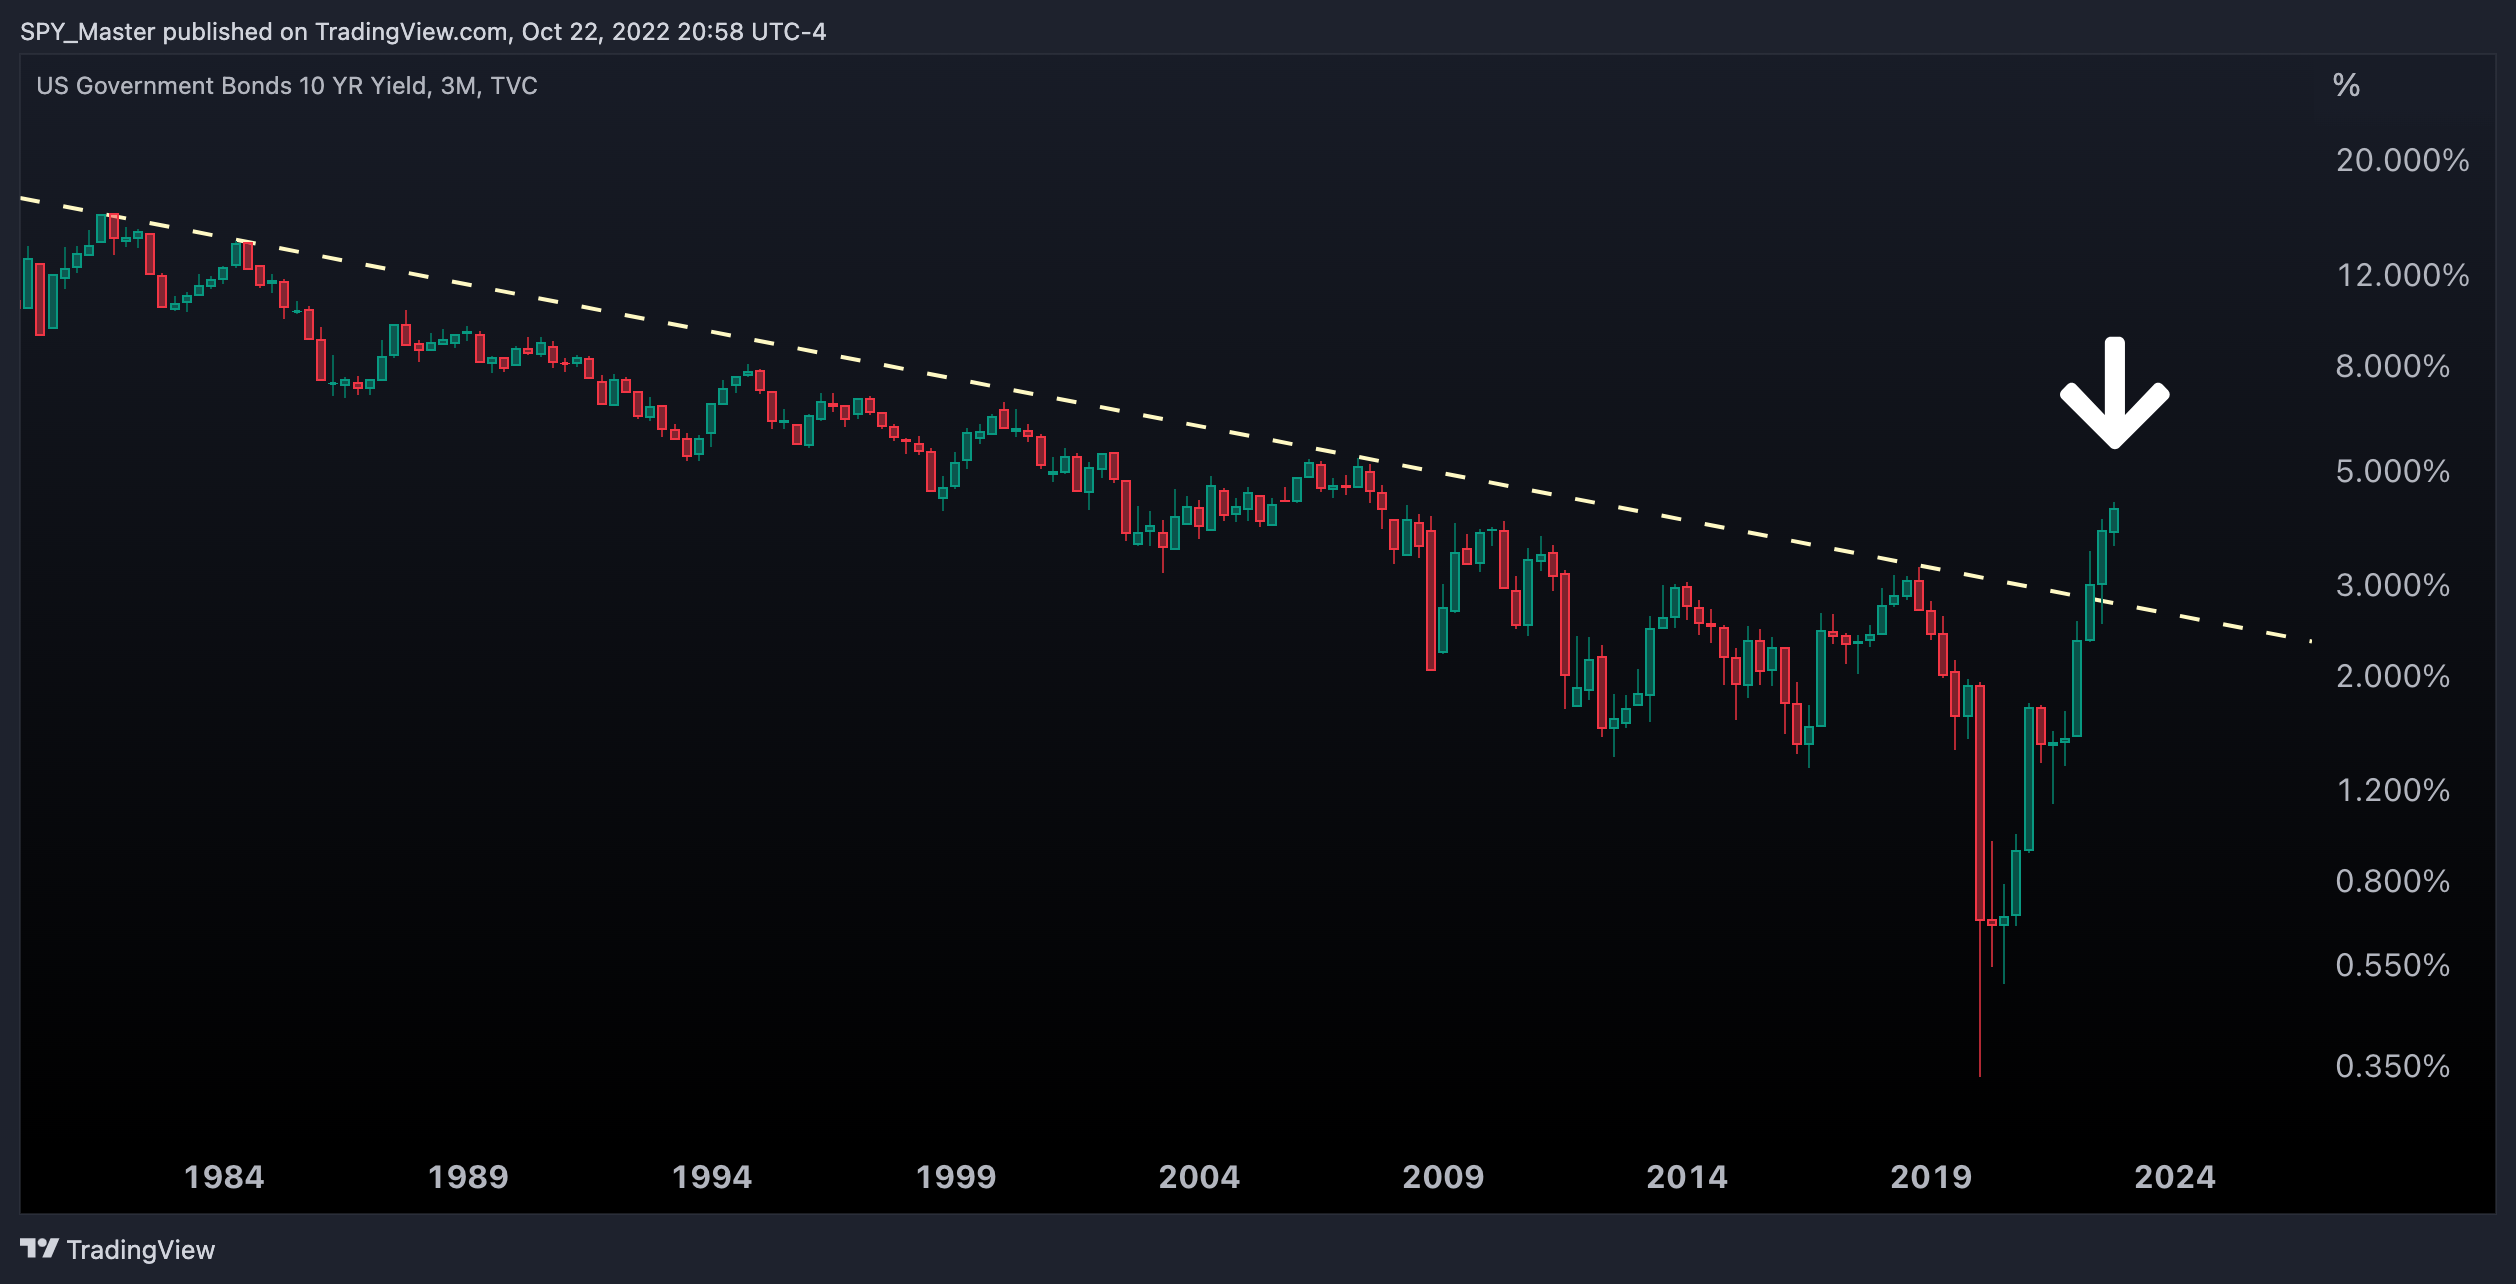Click the "SPY_Master published on TradingView.com" header text
The width and height of the screenshot is (2516, 1284).
264,32
